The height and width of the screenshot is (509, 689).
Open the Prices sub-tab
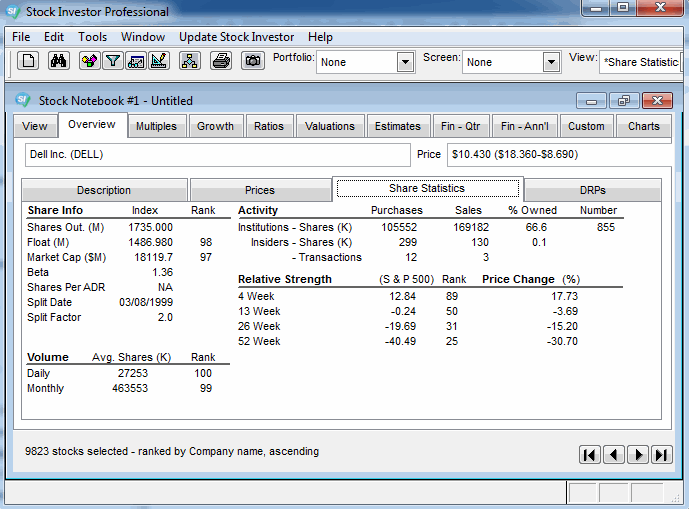click(x=260, y=190)
